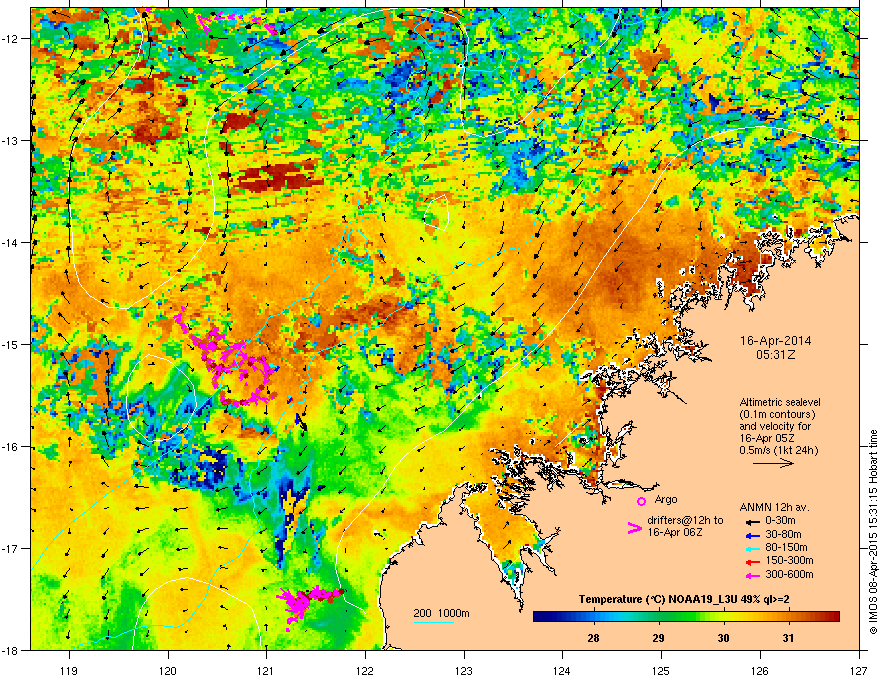Screen dimensions: 880x680
Task: Click longitude axis label 119
Action: click(x=69, y=670)
